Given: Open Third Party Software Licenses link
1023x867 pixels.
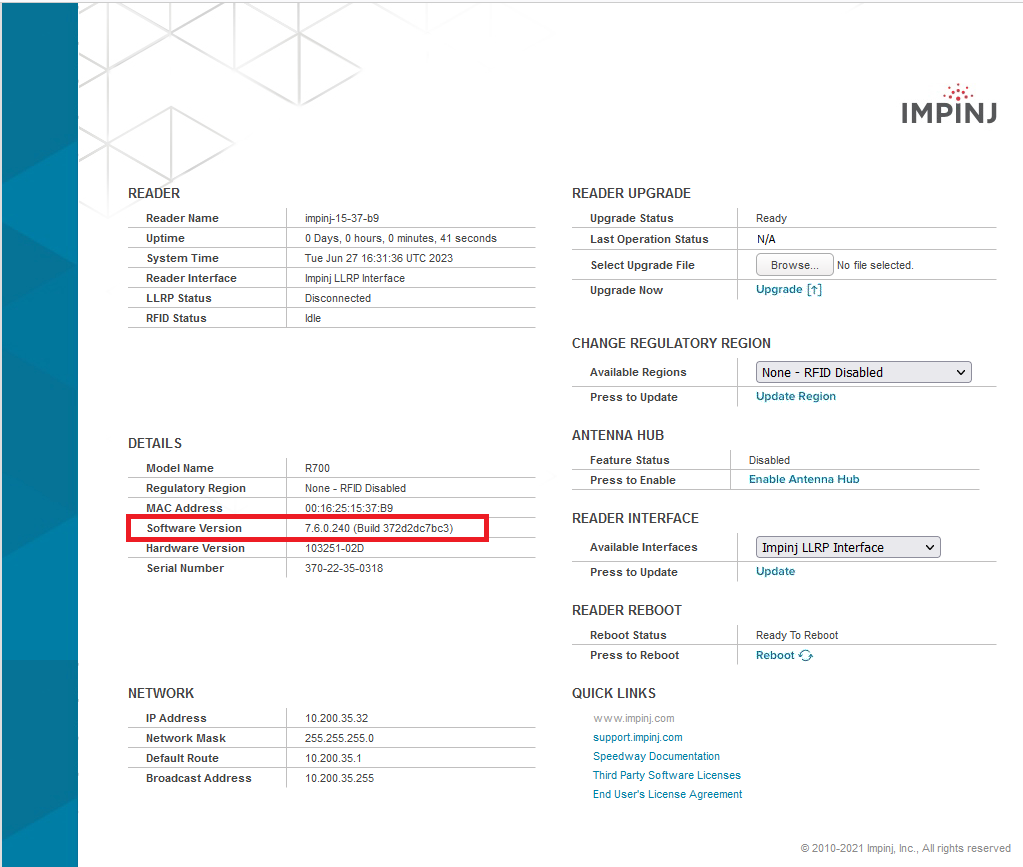Looking at the screenshot, I should click(x=667, y=775).
